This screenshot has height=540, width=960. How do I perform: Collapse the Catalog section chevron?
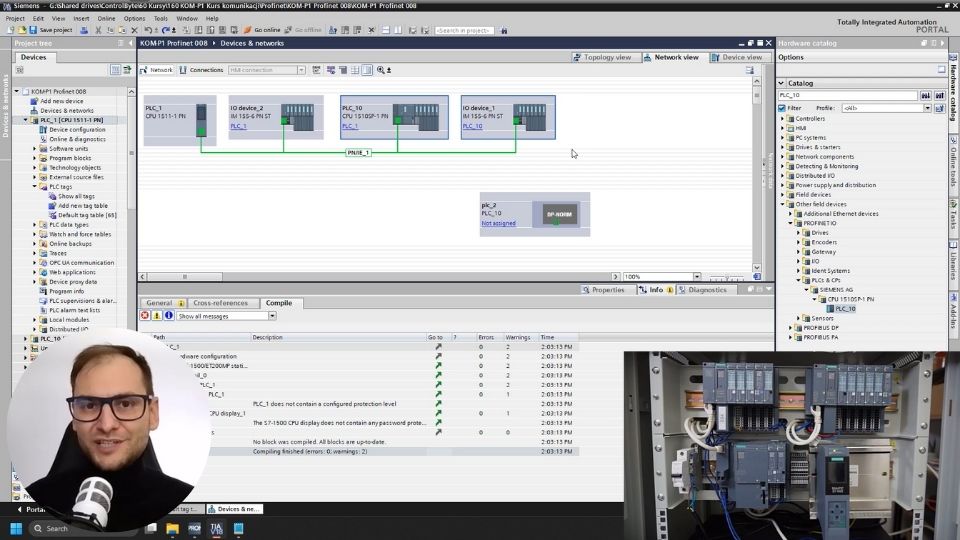click(x=781, y=83)
